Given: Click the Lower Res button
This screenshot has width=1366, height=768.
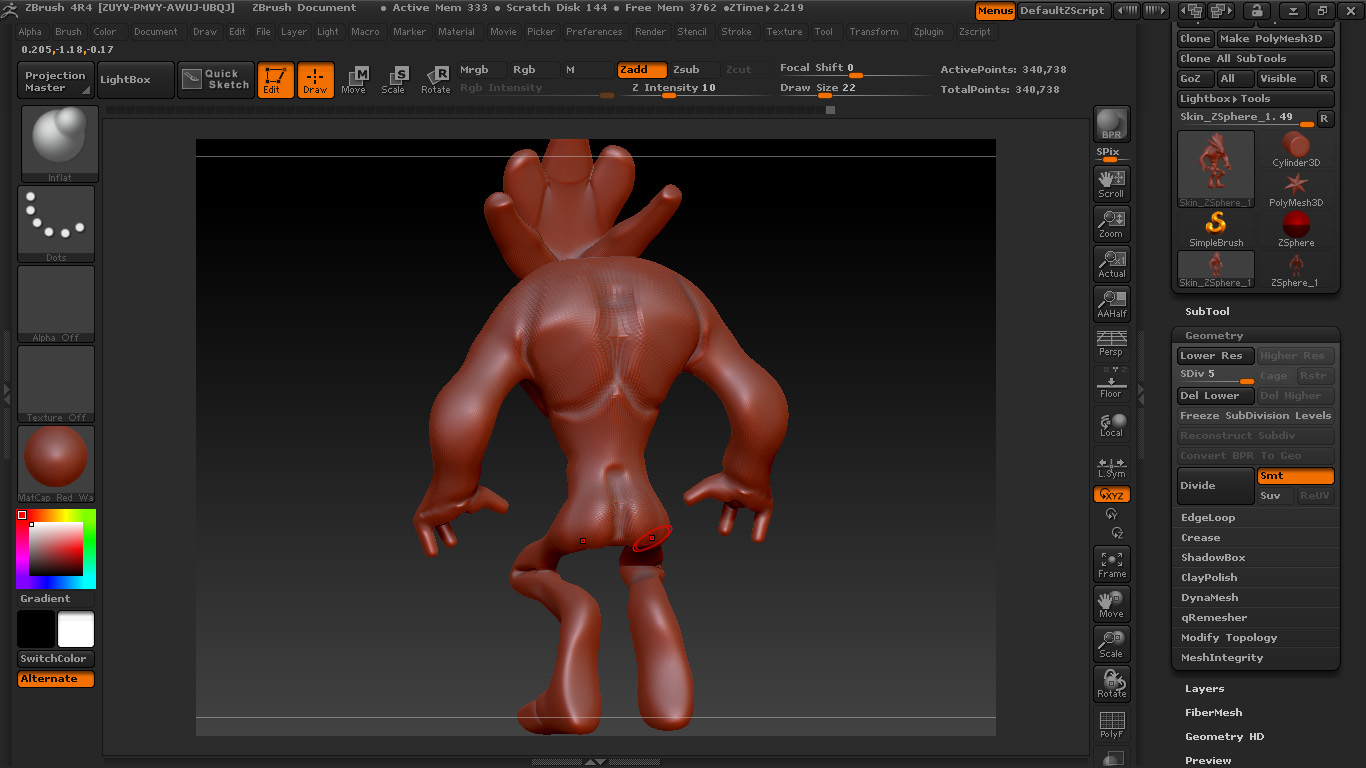Looking at the screenshot, I should click(x=1215, y=356).
